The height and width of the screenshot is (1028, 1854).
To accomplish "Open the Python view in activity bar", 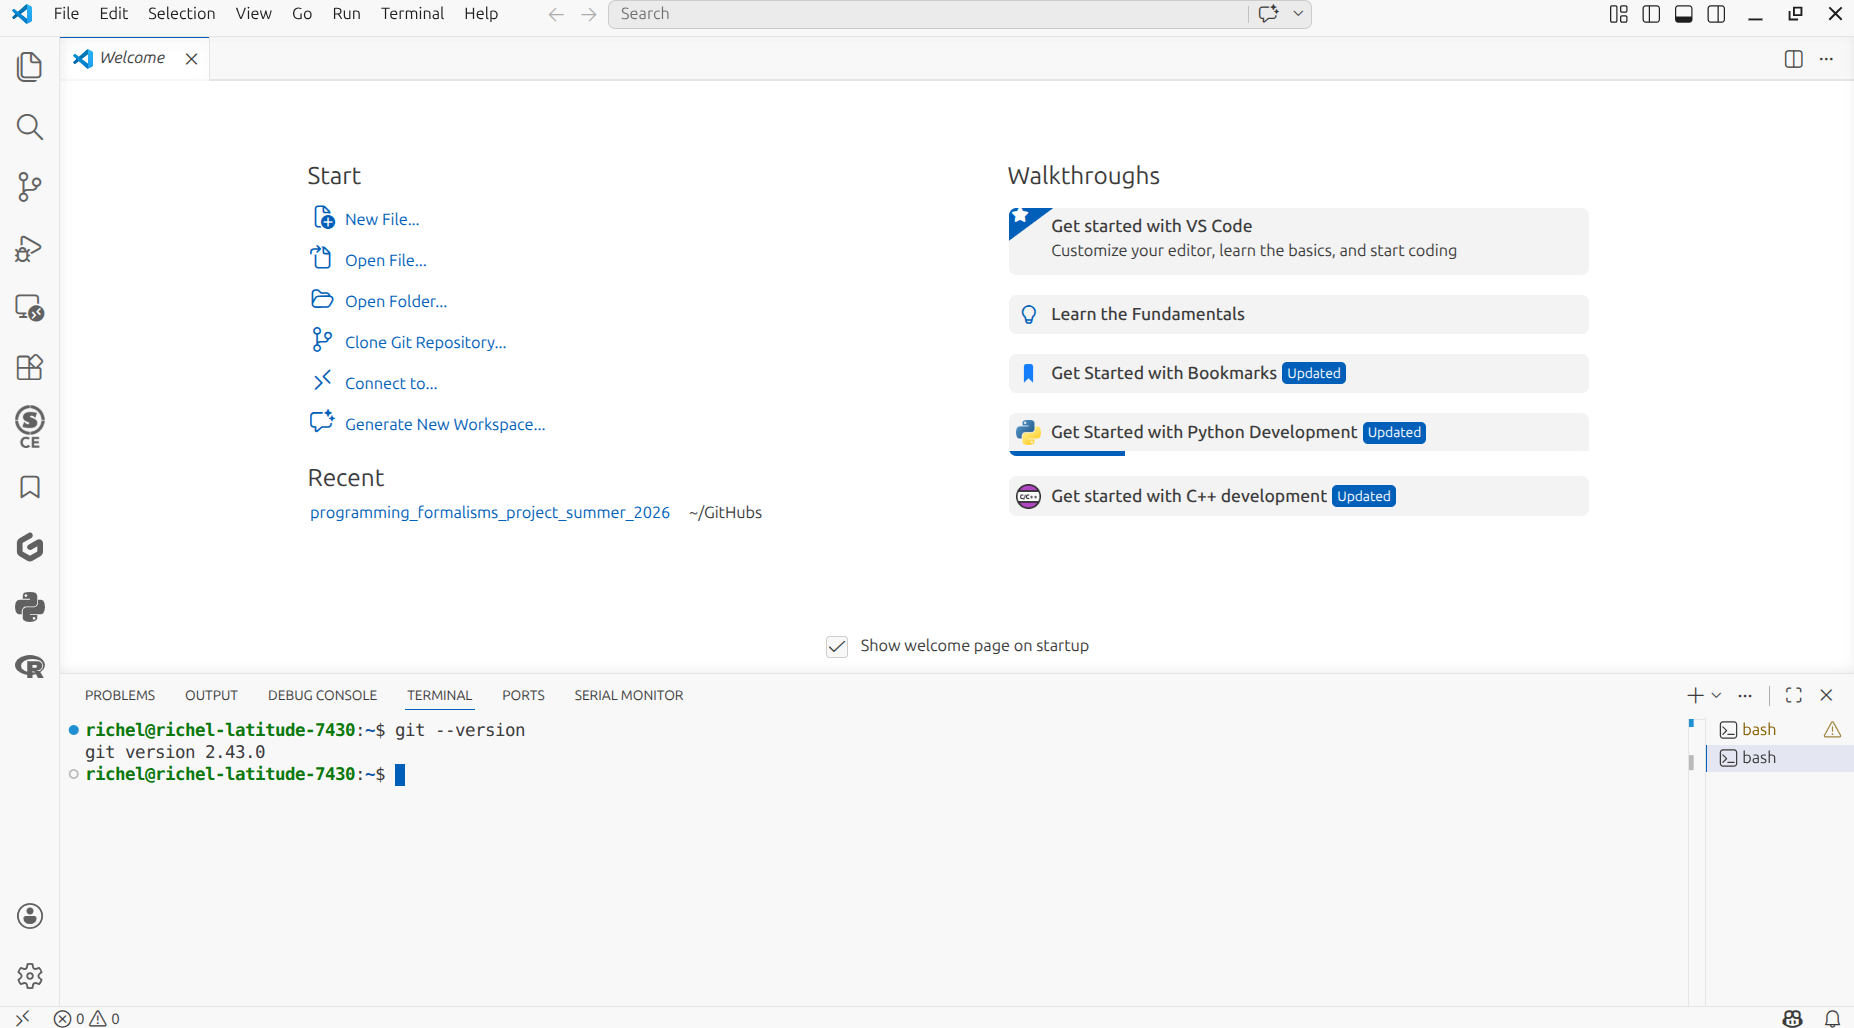I will (x=30, y=607).
